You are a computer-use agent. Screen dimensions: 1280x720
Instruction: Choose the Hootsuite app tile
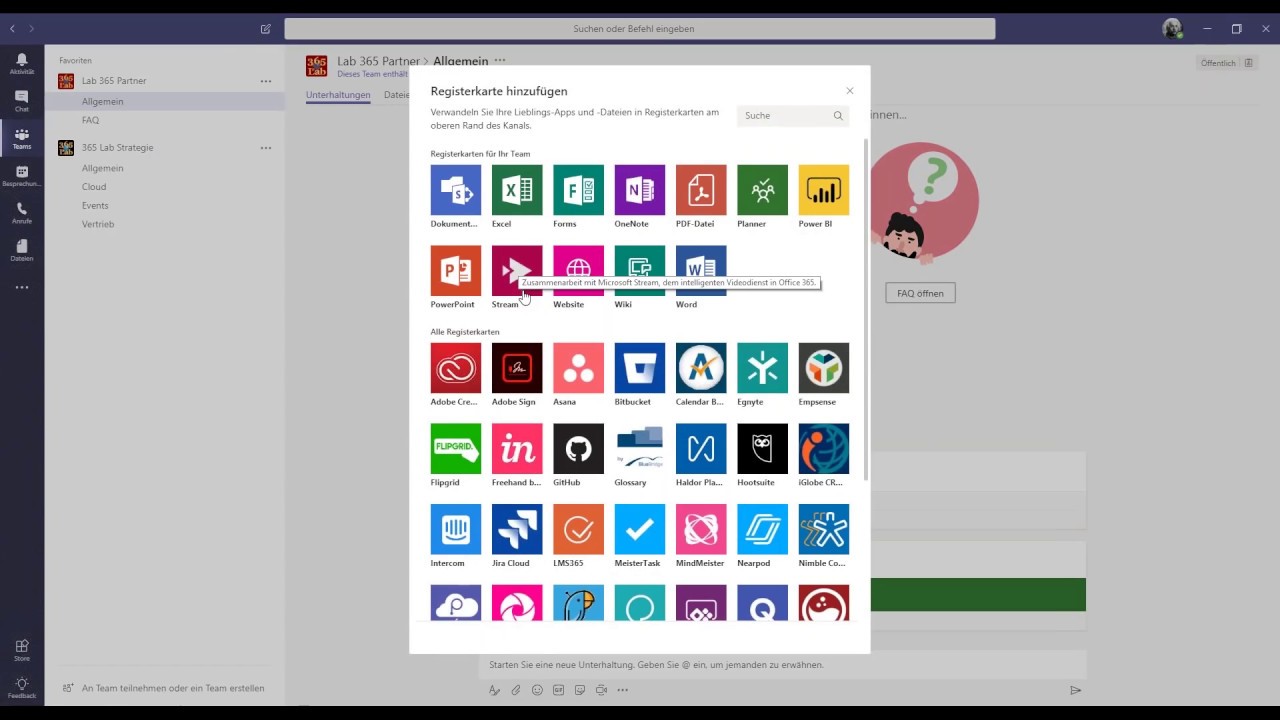[762, 449]
